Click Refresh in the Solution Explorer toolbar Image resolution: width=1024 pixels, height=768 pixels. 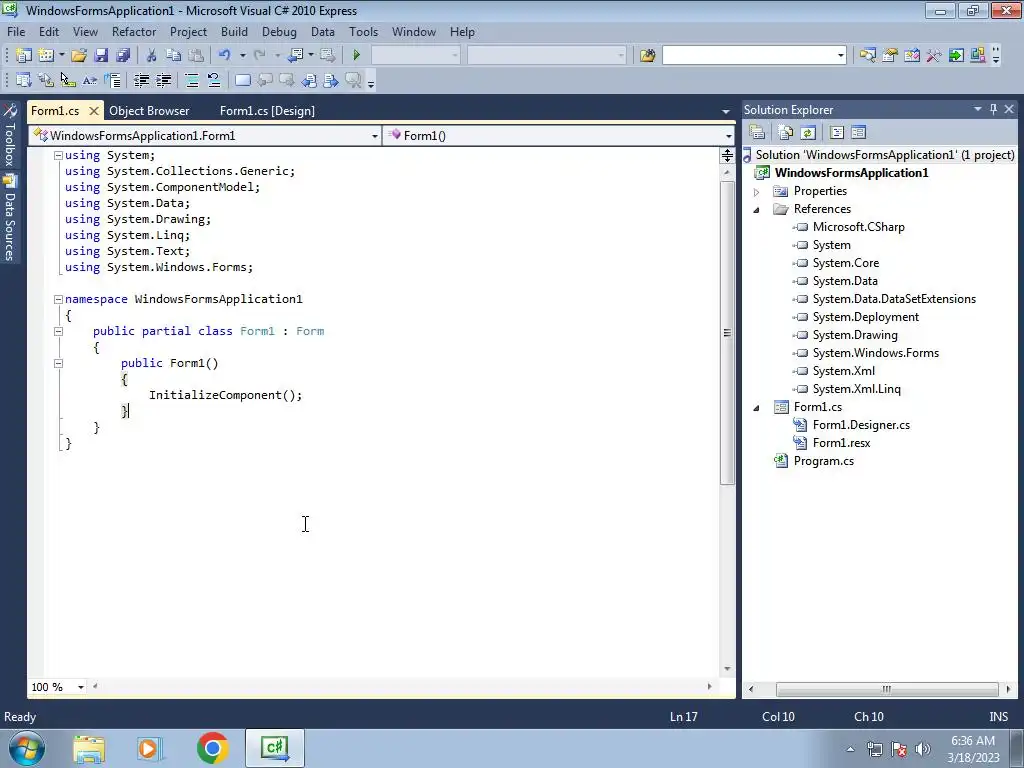click(808, 133)
